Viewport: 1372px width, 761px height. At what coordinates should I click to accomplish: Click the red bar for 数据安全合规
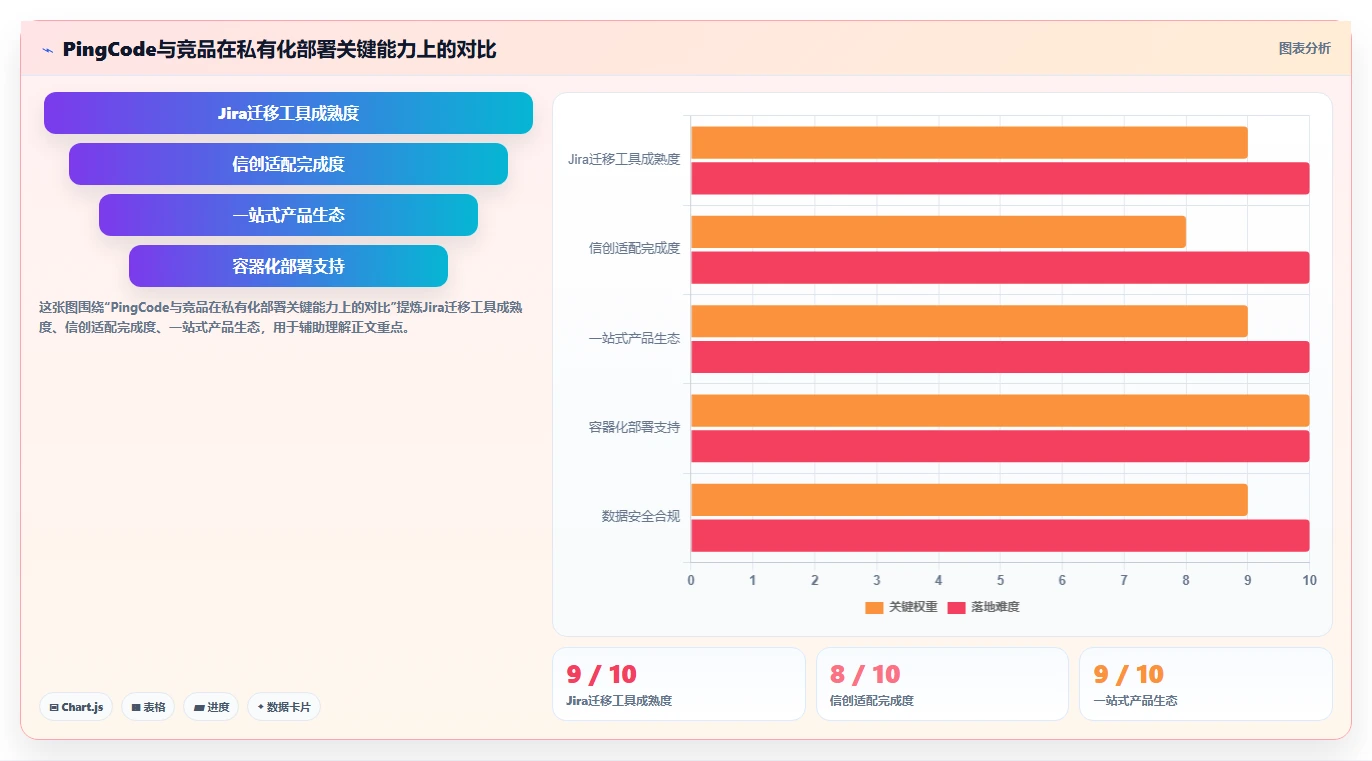tap(1000, 535)
